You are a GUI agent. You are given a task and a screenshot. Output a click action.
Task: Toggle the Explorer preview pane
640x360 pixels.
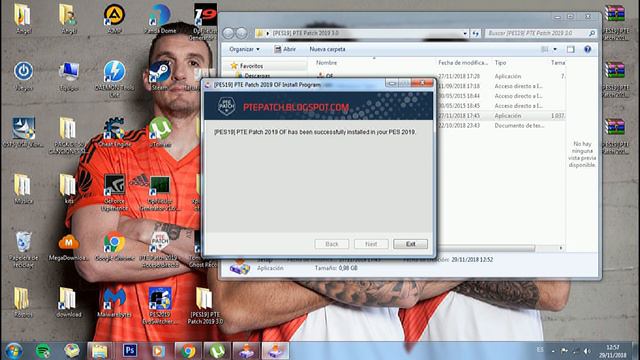tap(570, 49)
